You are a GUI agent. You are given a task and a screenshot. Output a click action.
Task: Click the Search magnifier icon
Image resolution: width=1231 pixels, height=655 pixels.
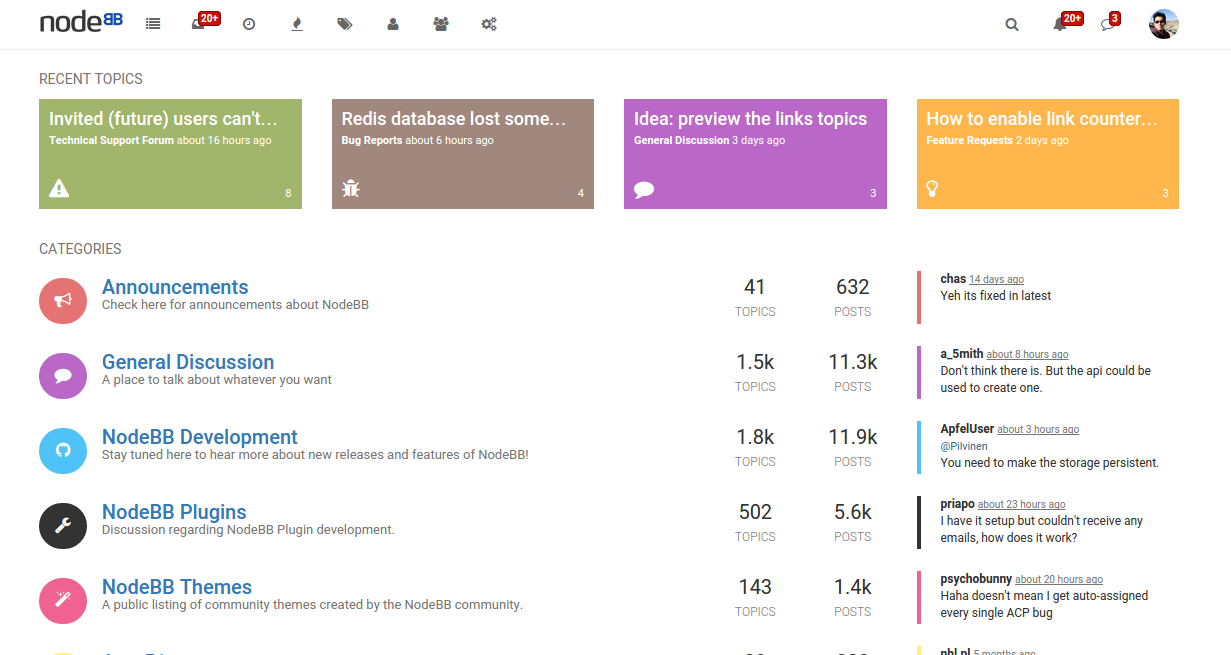coord(1012,25)
